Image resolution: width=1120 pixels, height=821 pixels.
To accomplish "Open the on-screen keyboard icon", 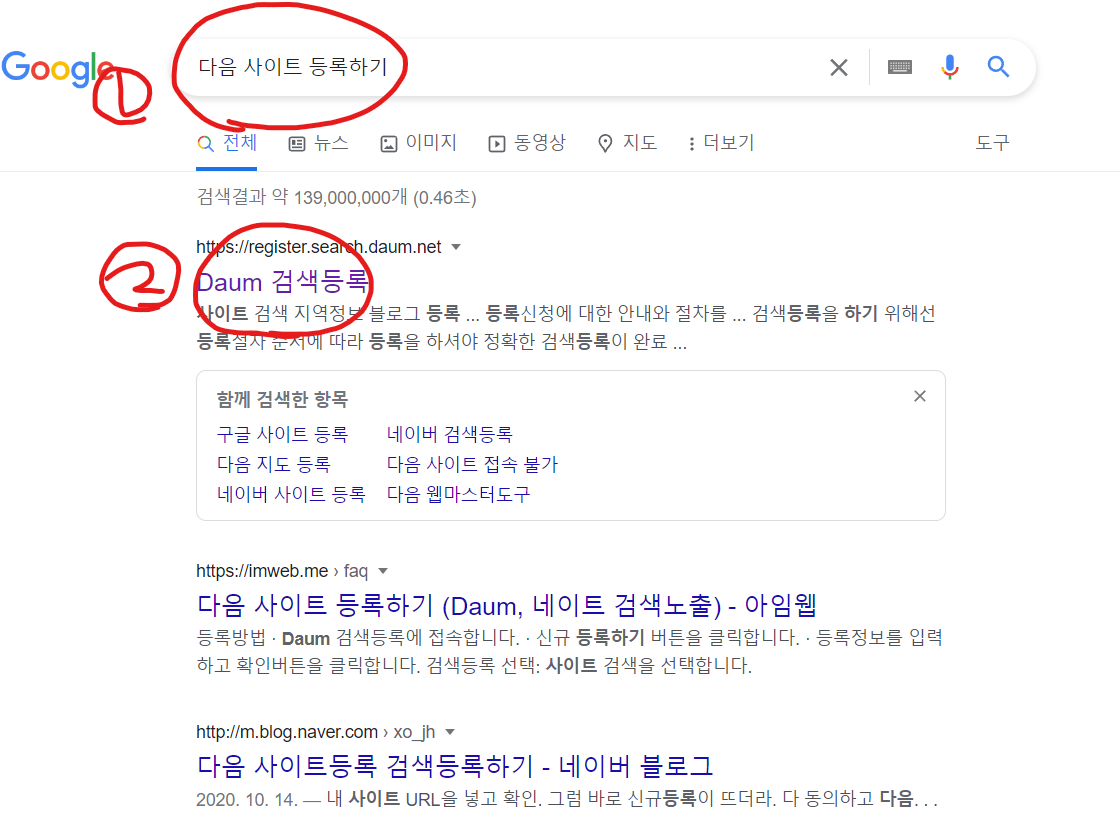I will [x=899, y=67].
